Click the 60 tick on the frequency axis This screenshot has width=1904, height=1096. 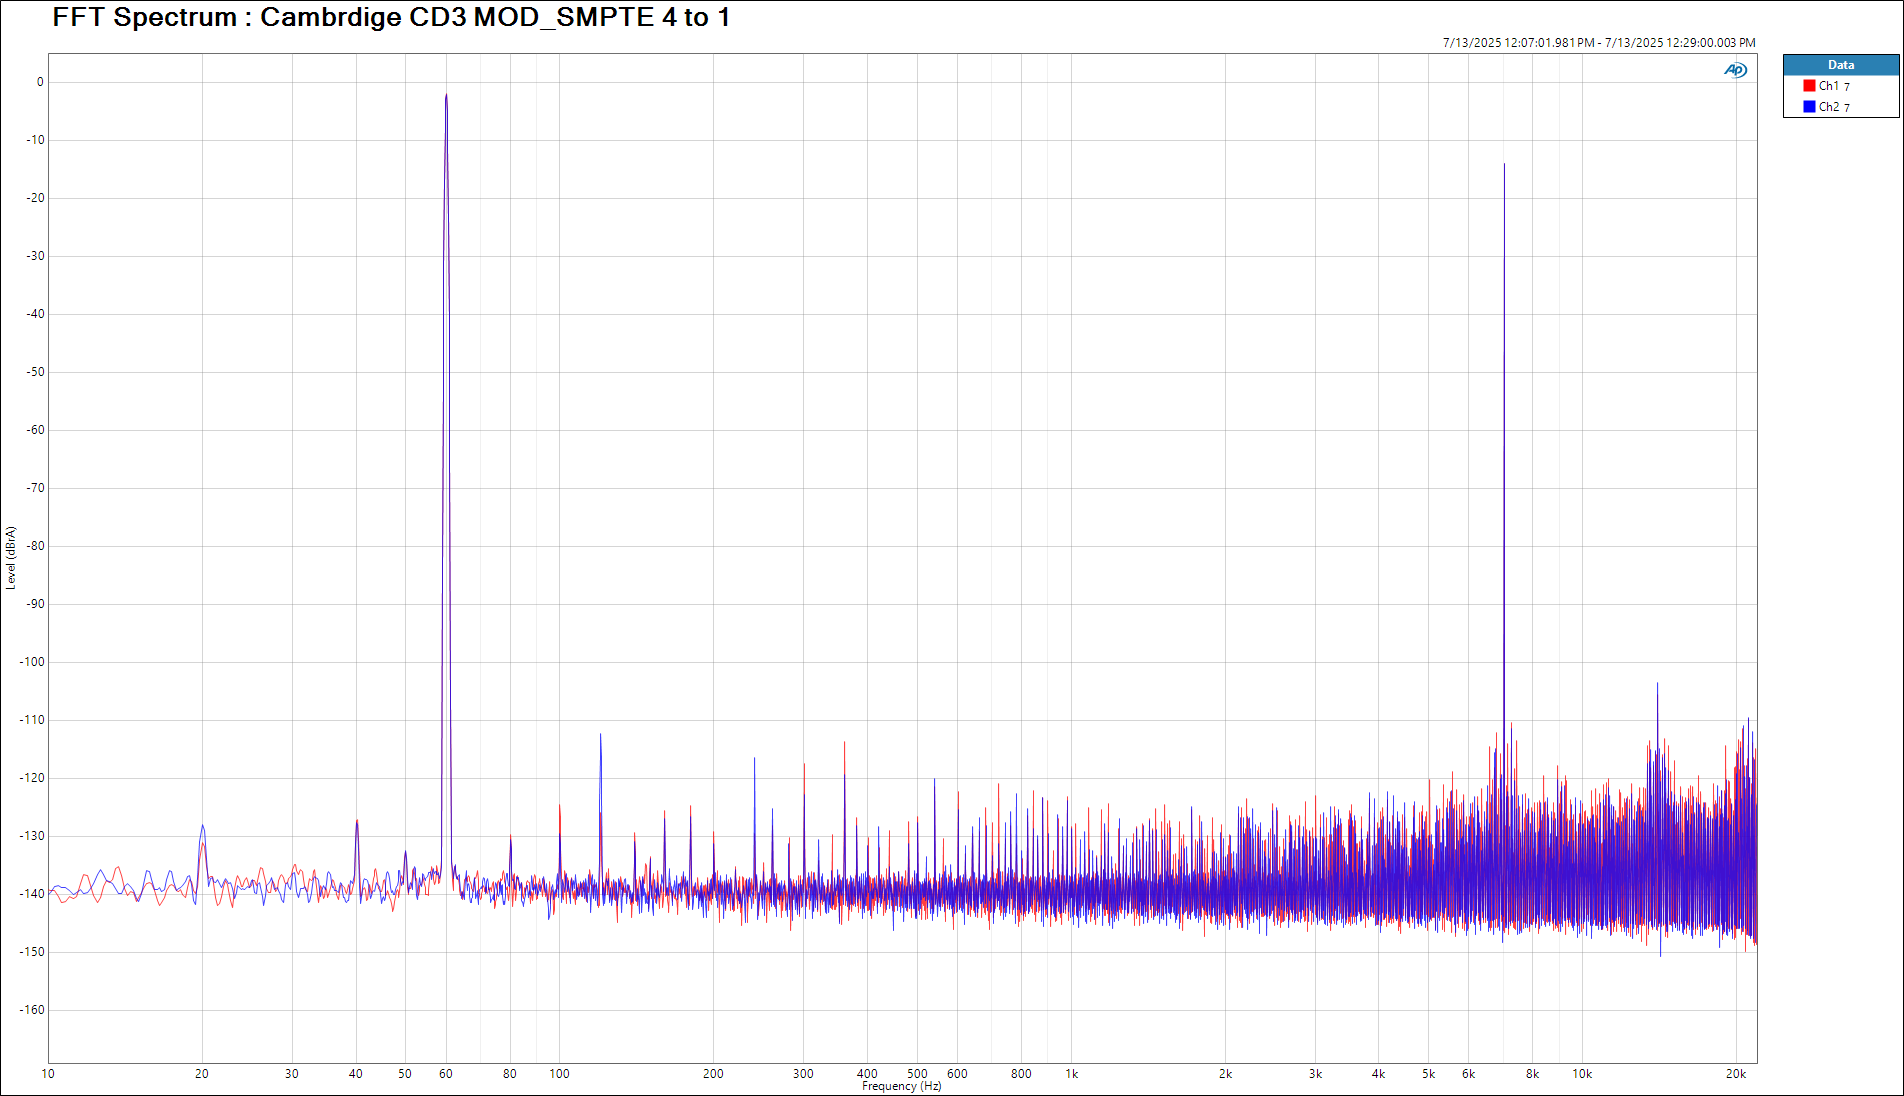click(446, 1074)
